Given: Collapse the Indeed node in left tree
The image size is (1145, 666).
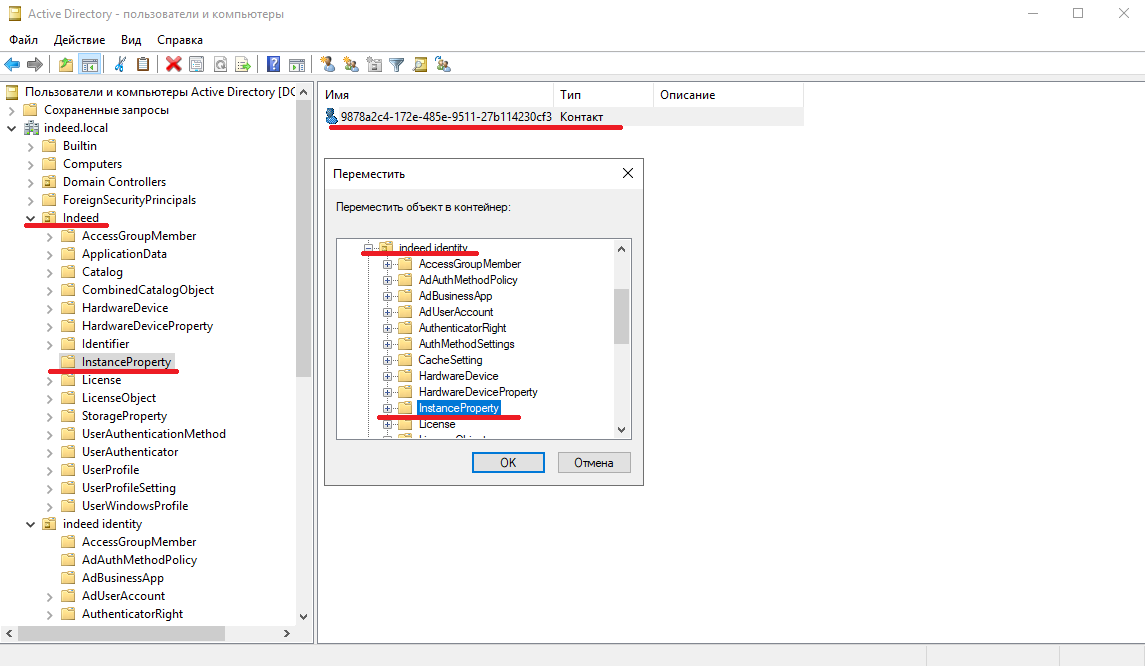Looking at the screenshot, I should click(30, 218).
